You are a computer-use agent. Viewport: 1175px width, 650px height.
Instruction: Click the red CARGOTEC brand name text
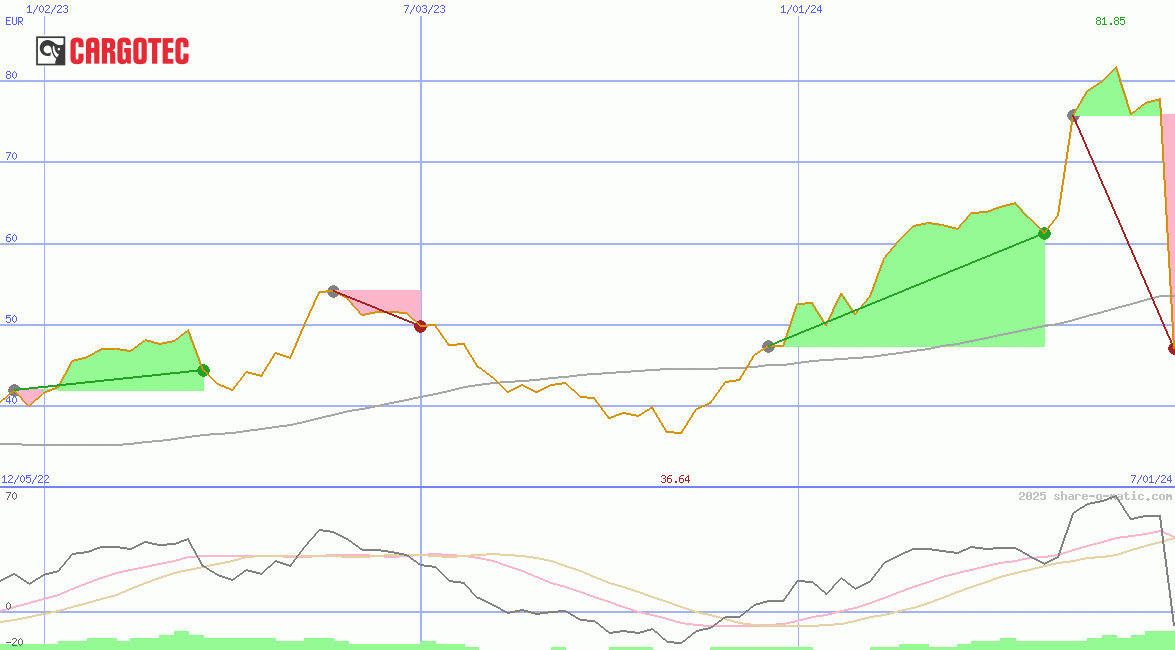pos(129,51)
